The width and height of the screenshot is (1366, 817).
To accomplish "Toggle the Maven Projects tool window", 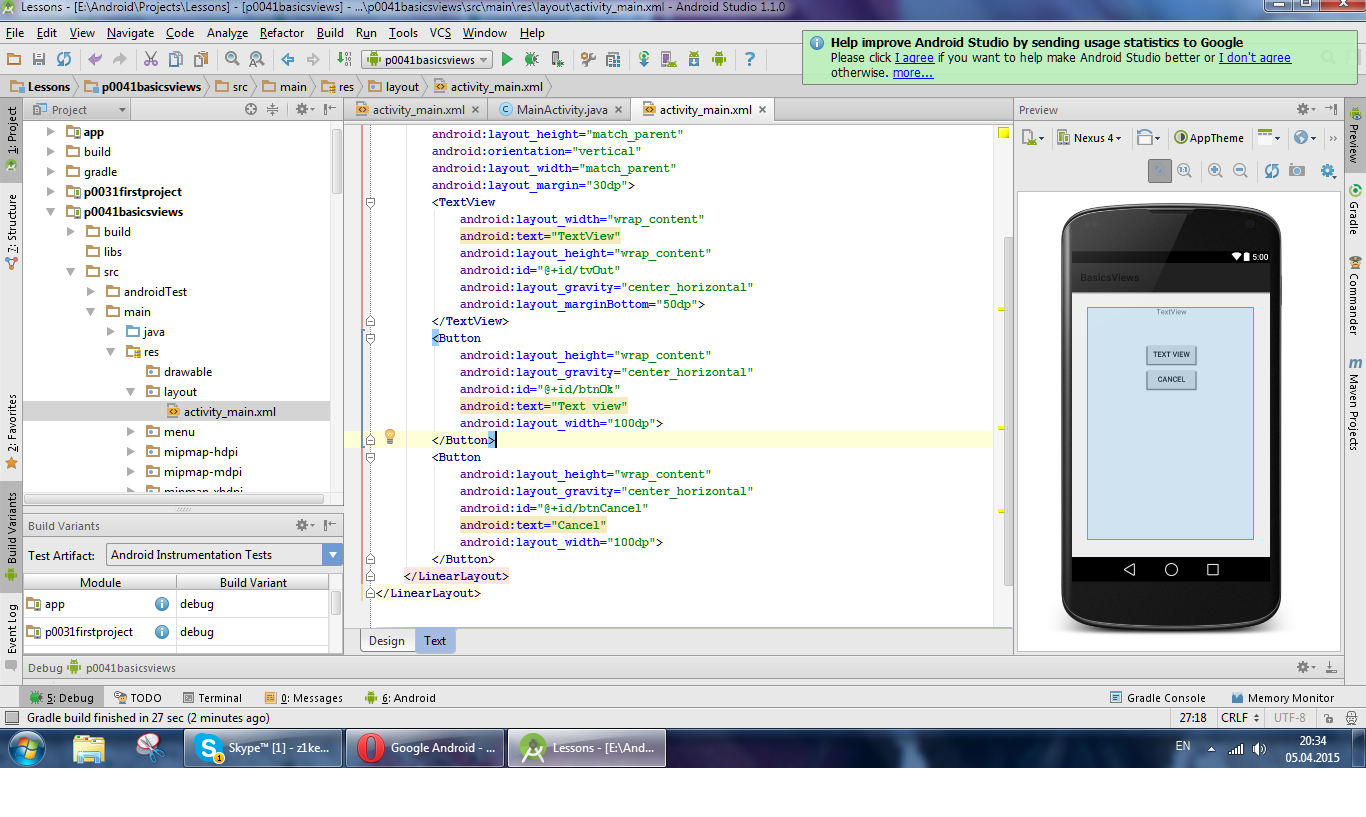I will tap(1355, 403).
